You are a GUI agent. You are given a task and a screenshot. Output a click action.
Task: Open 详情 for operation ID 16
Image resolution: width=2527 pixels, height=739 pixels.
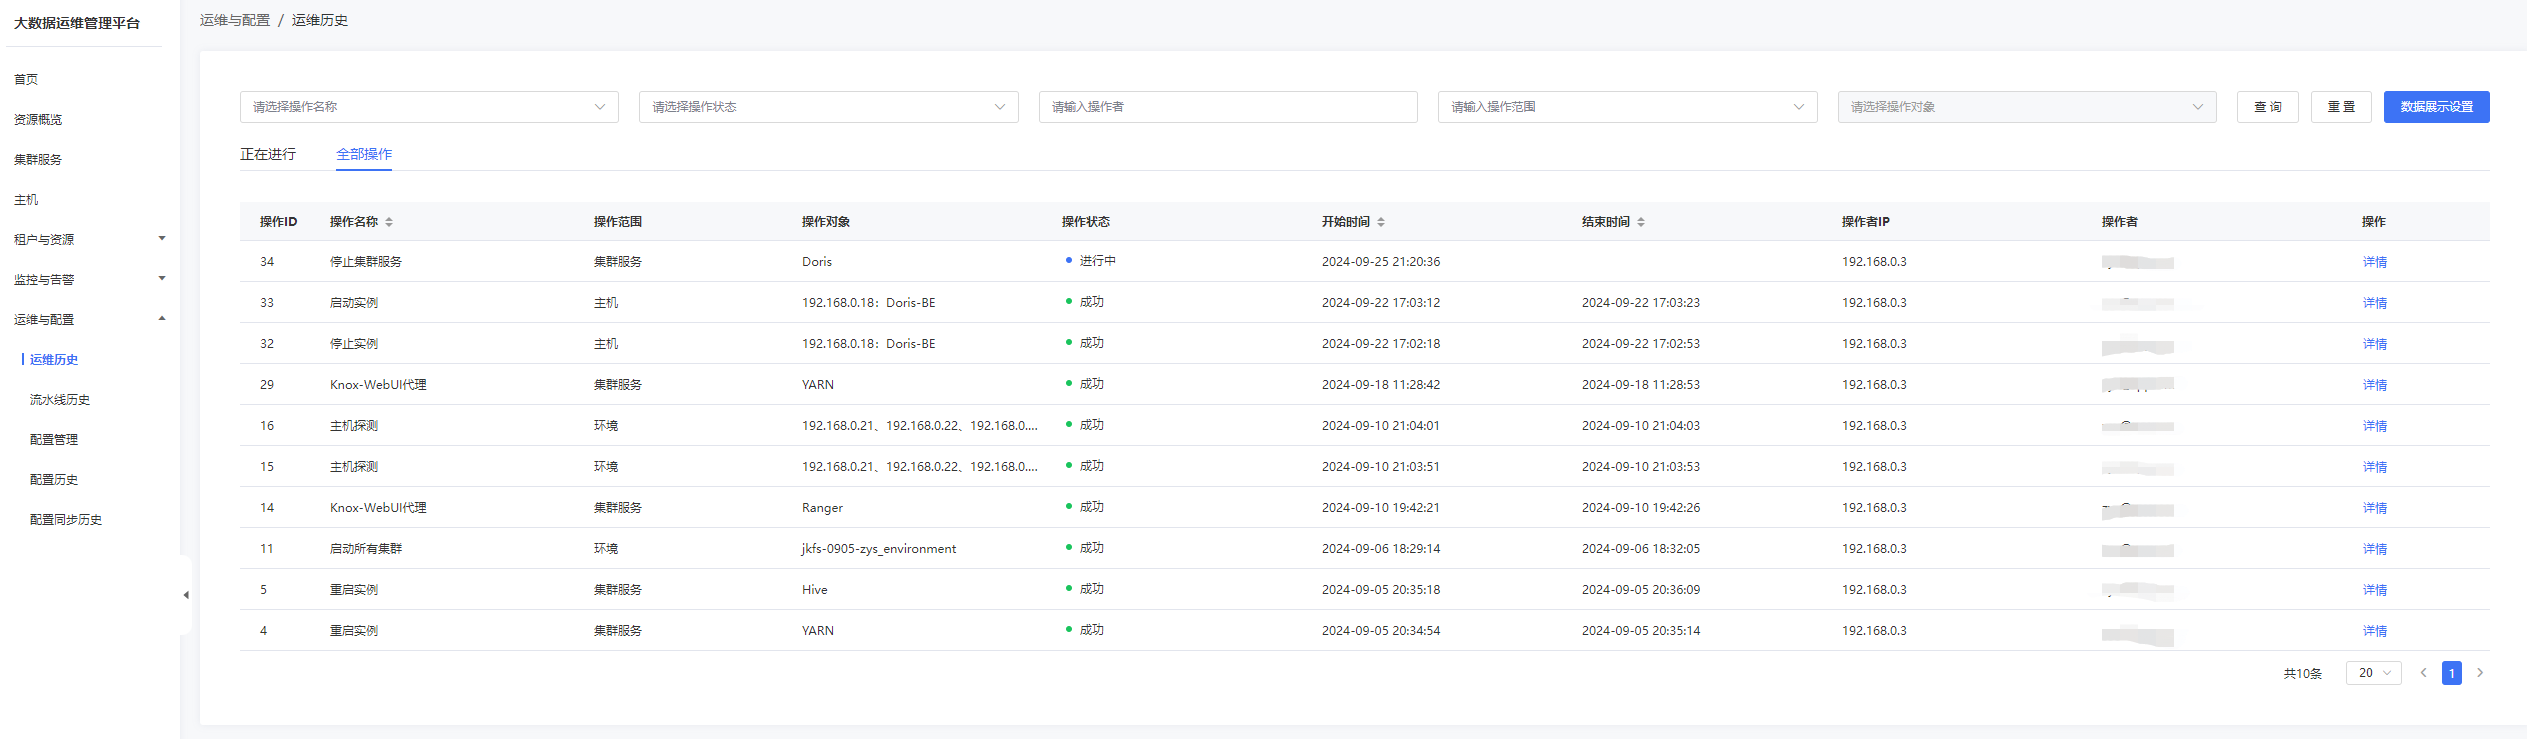[2375, 426]
